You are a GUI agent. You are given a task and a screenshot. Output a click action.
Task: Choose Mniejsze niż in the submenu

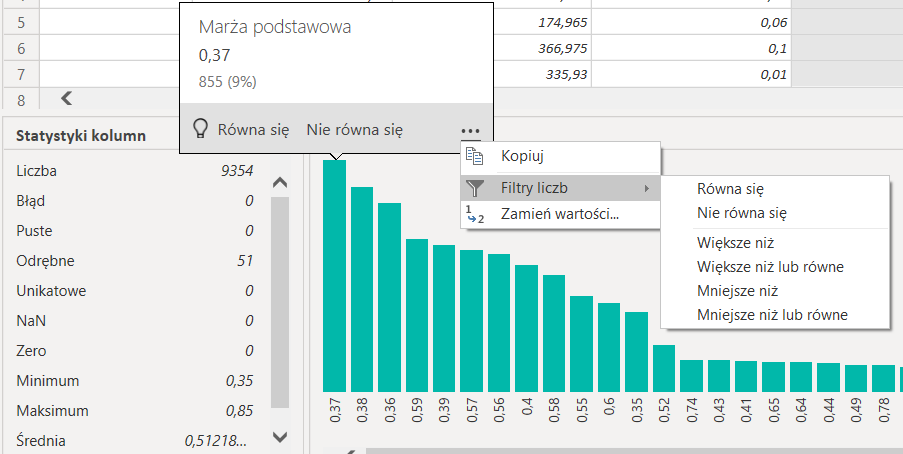point(737,290)
